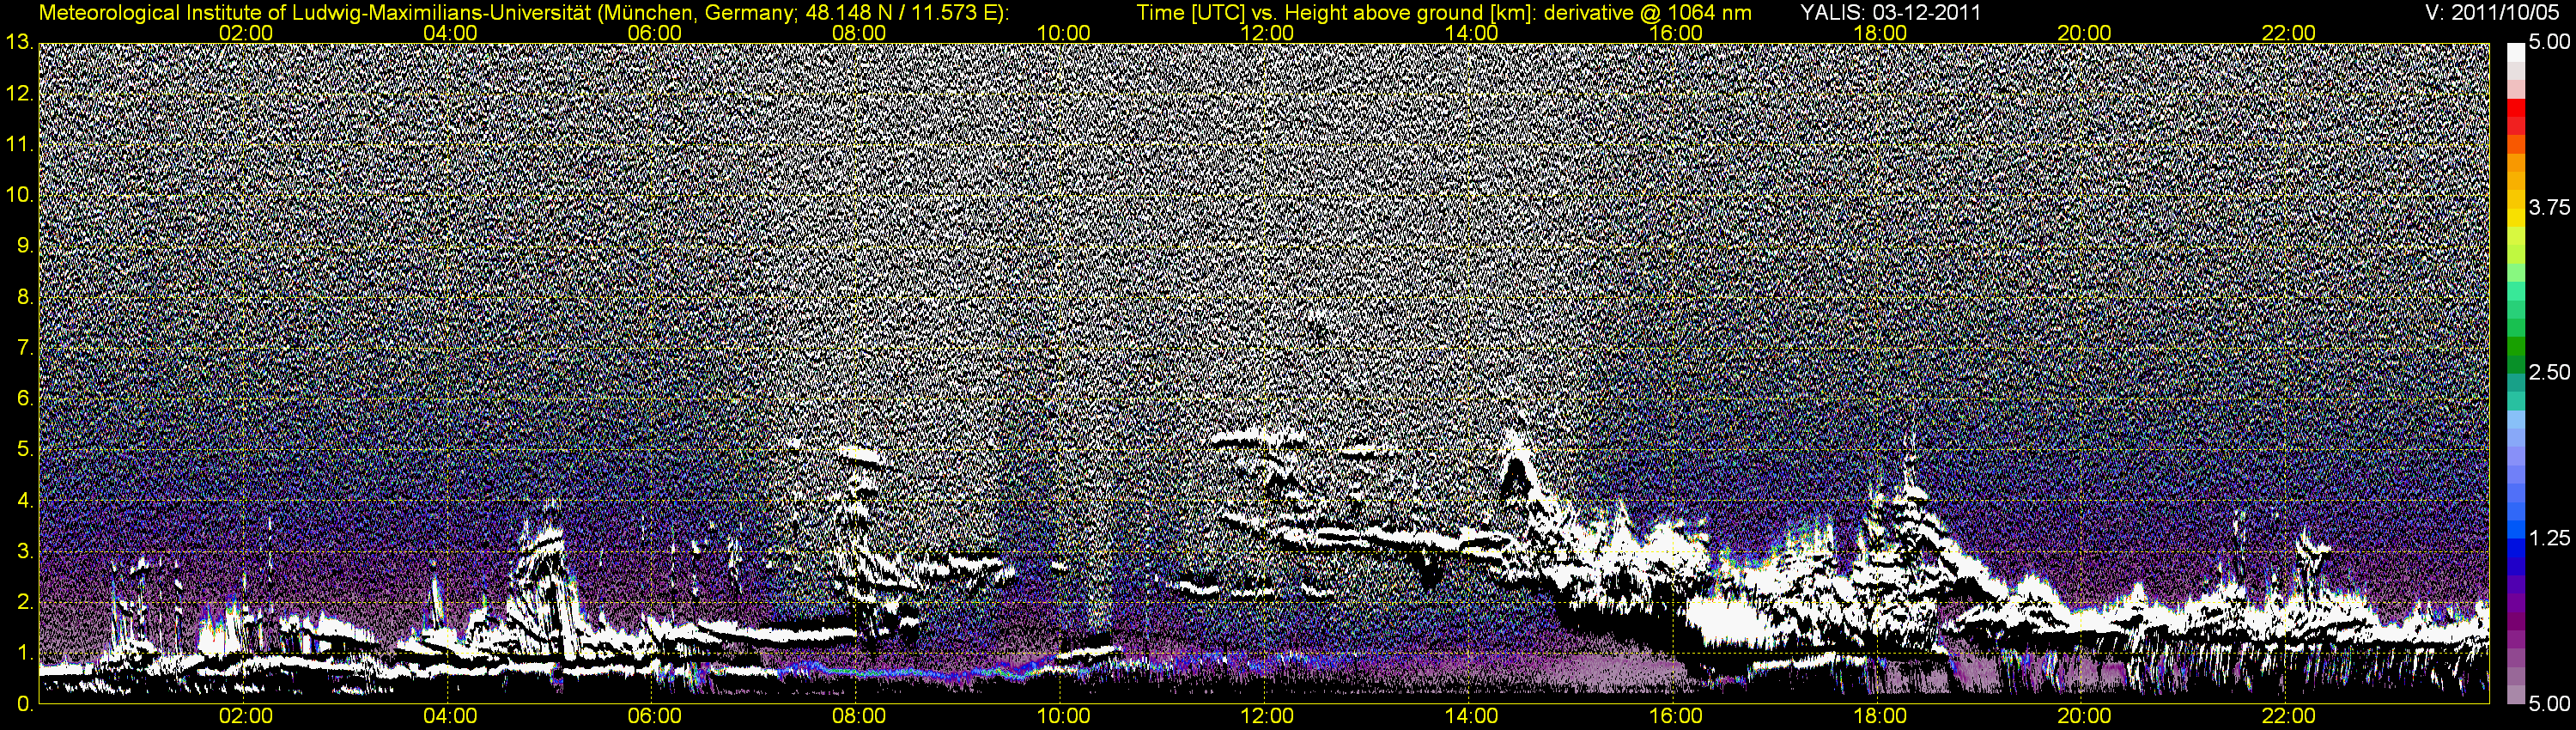
Task: Click the 10. km height axis label
Action: tap(19, 195)
